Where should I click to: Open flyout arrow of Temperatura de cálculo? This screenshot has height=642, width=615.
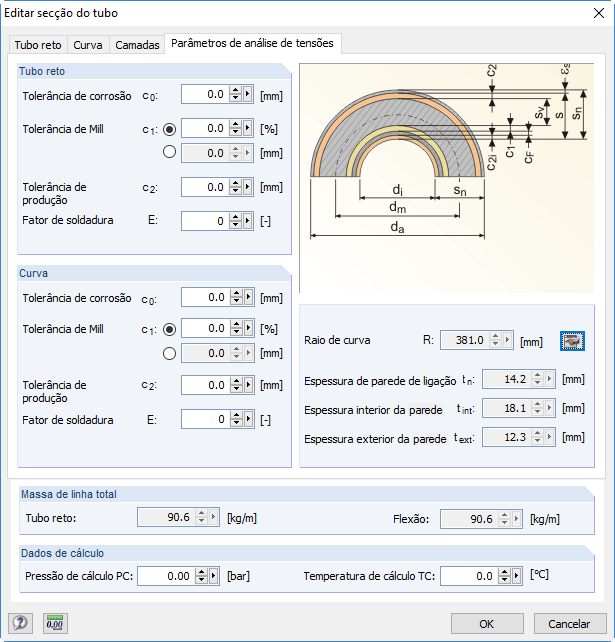coord(516,576)
